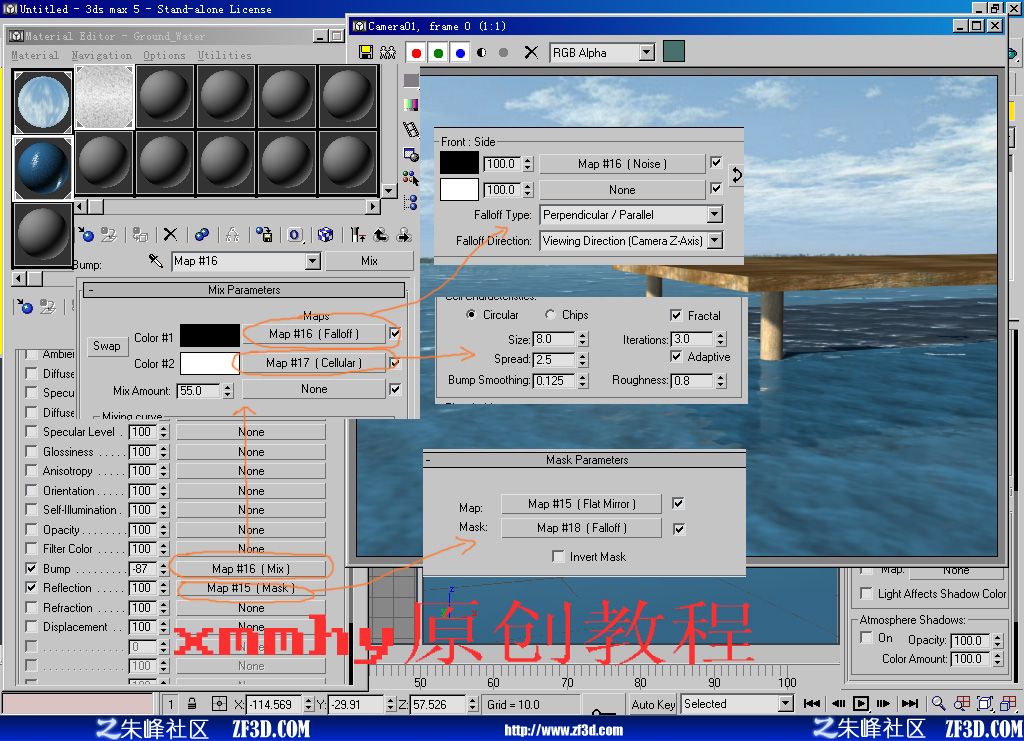1024x741 pixels.
Task: Enable the blue channel in render window
Action: click(460, 52)
